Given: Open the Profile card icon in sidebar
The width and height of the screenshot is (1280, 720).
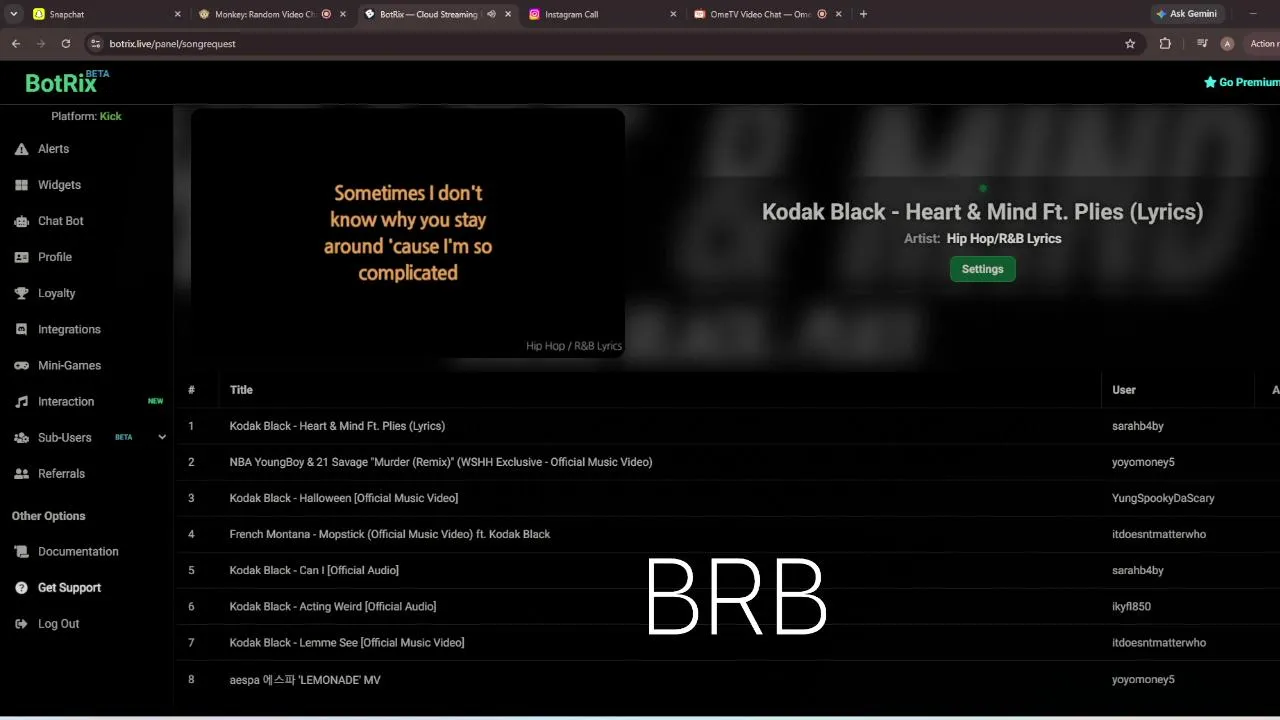Looking at the screenshot, I should point(21,257).
